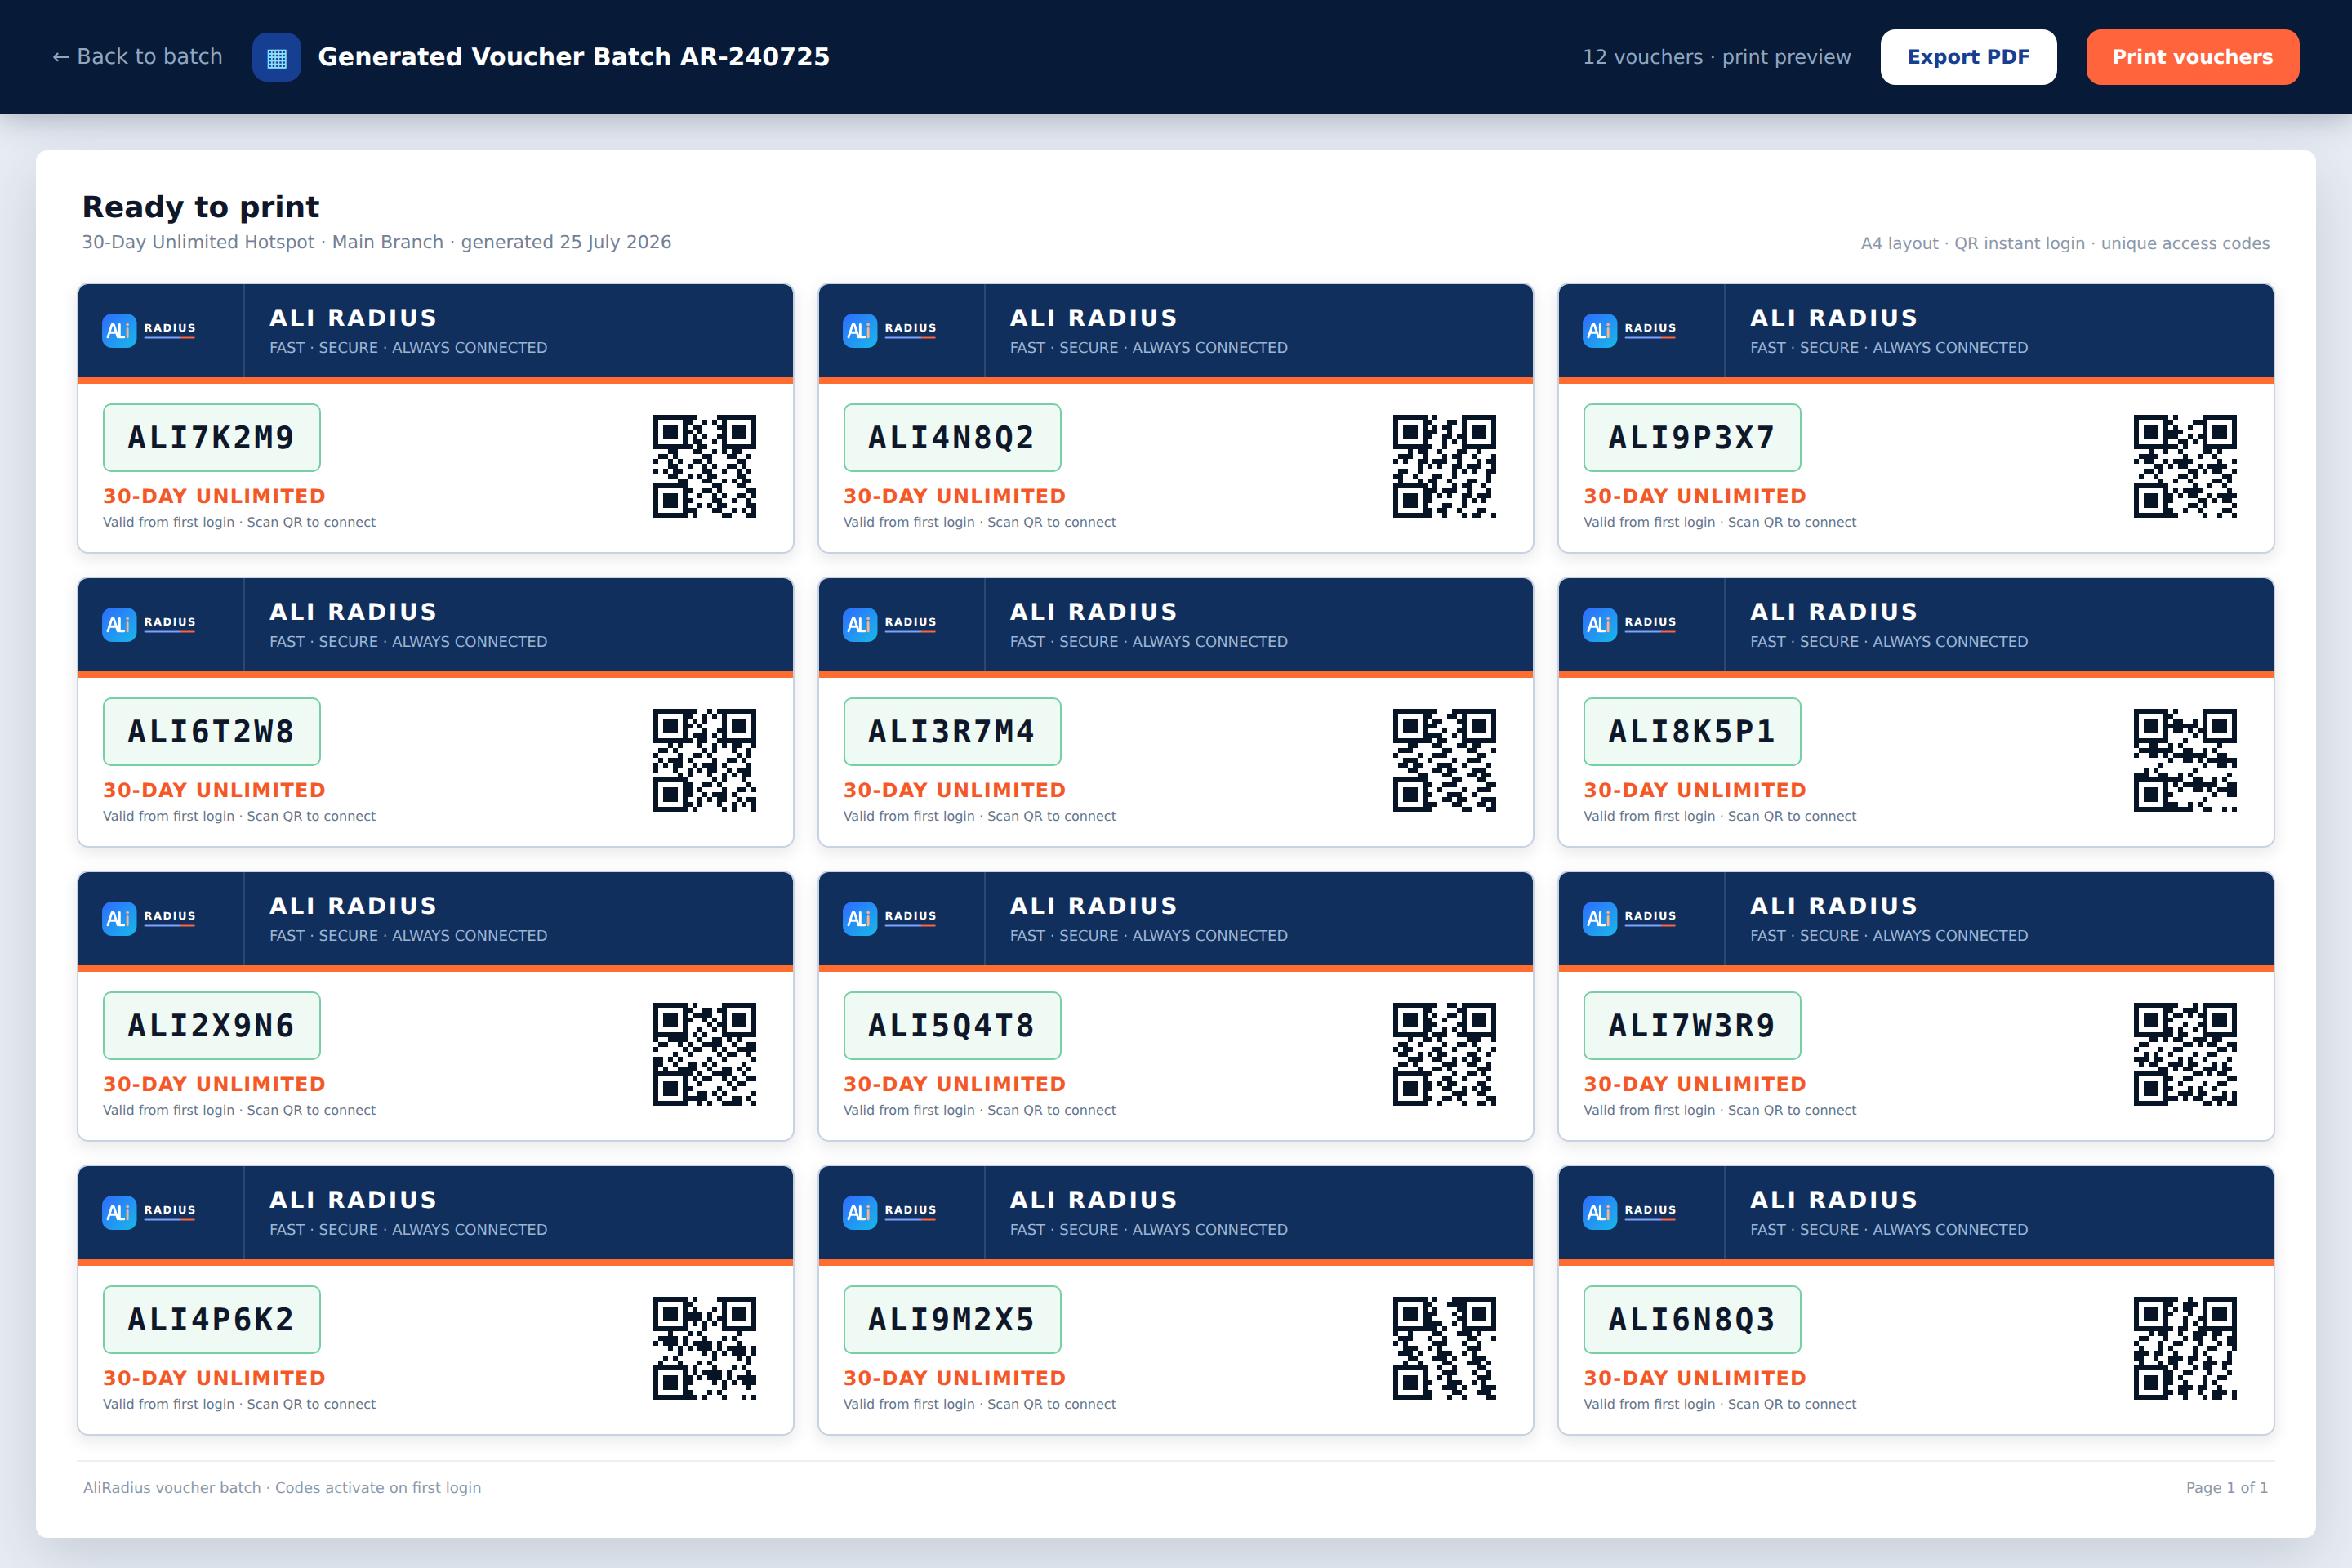The width and height of the screenshot is (2352, 1568).
Task: Export the vouchers as PDF
Action: pyautogui.click(x=1968, y=57)
